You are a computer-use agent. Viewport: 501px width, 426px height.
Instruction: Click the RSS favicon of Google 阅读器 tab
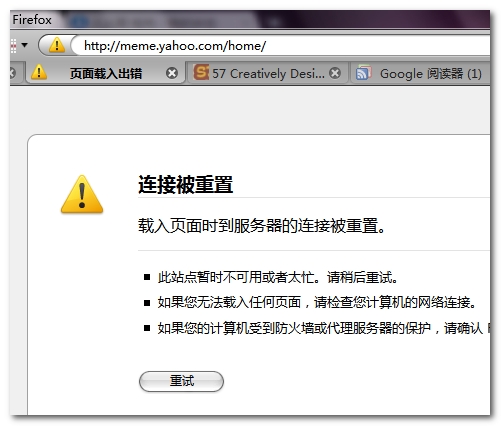point(363,72)
